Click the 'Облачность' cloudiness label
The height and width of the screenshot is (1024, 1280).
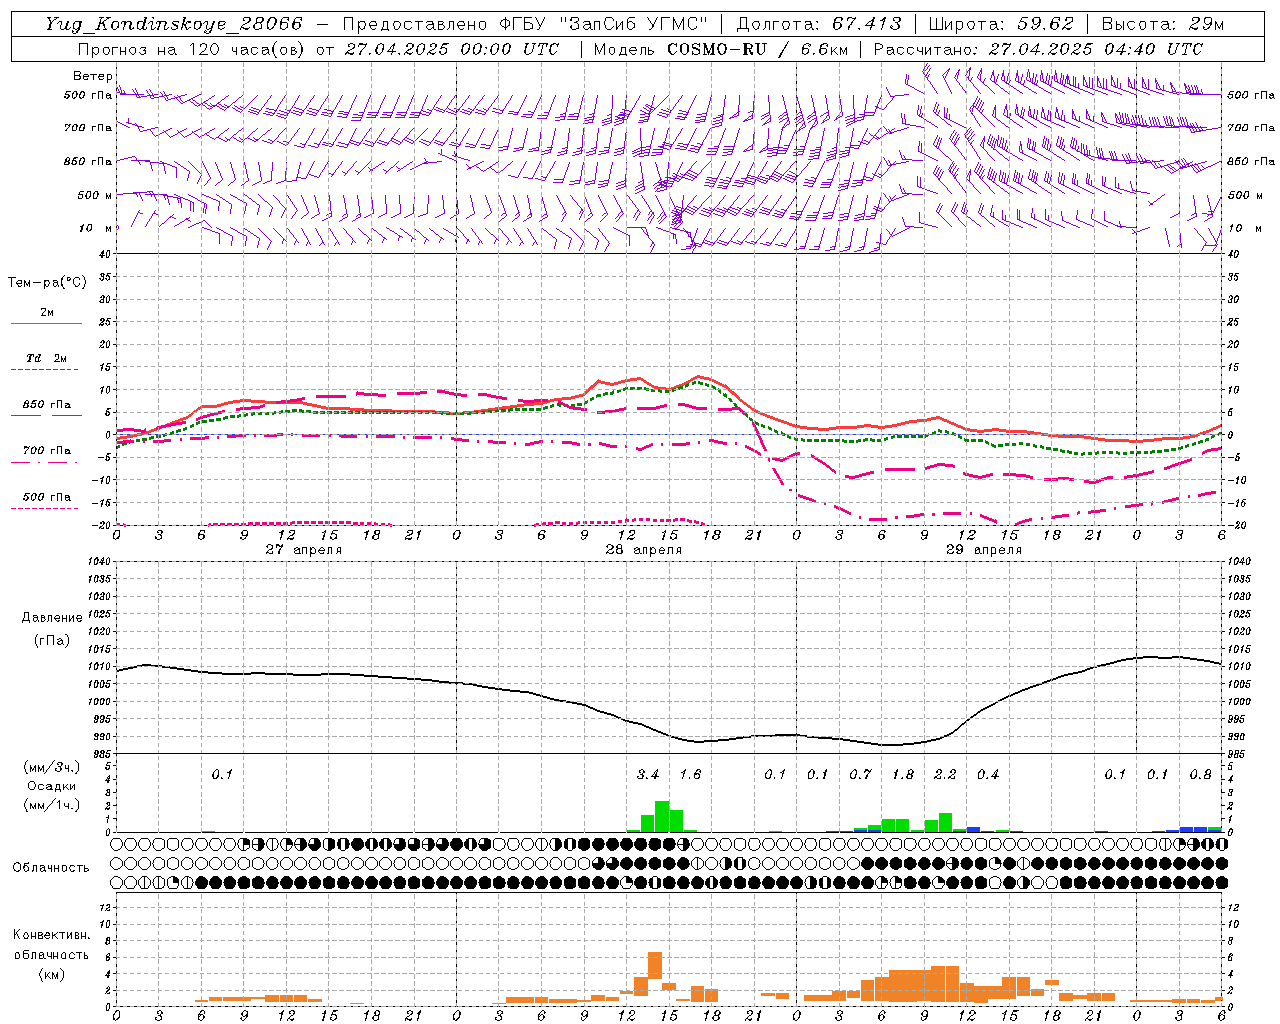click(x=51, y=868)
